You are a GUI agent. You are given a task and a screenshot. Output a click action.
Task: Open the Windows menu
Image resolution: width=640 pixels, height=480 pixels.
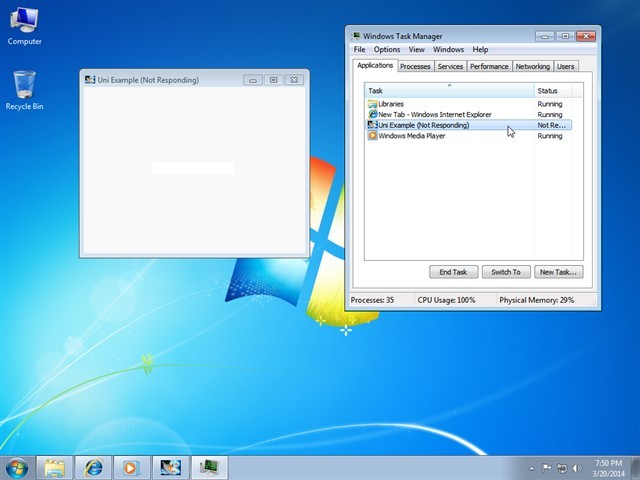click(x=448, y=49)
